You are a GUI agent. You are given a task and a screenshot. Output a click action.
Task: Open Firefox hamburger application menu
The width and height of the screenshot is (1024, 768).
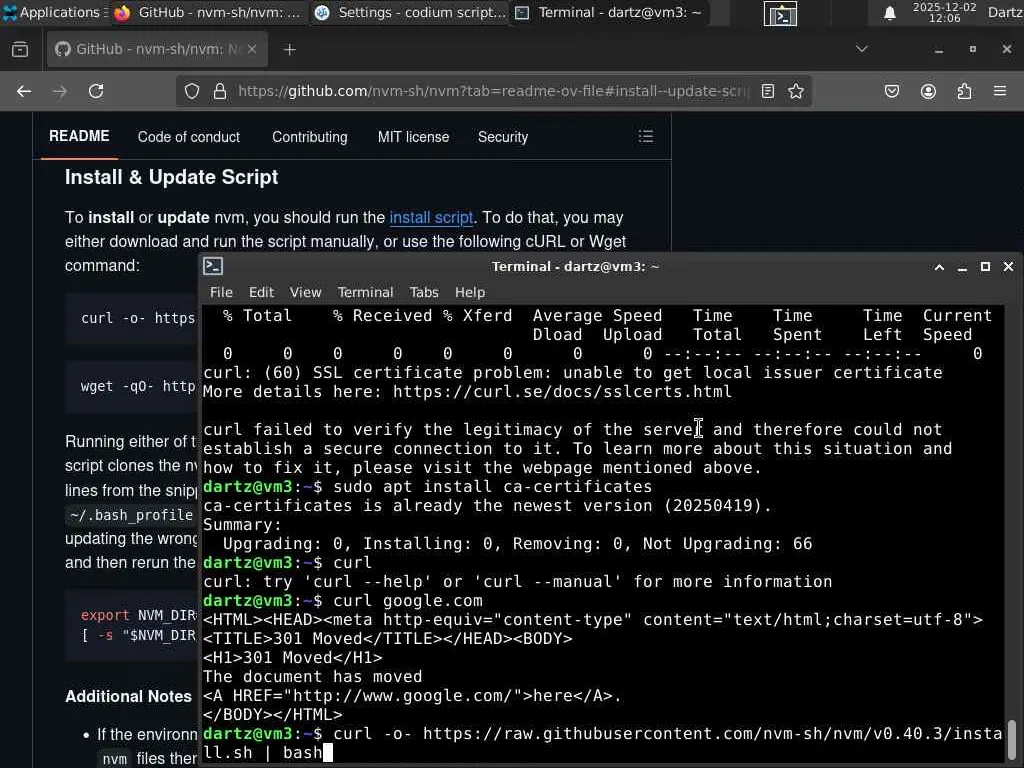pos(1000,91)
